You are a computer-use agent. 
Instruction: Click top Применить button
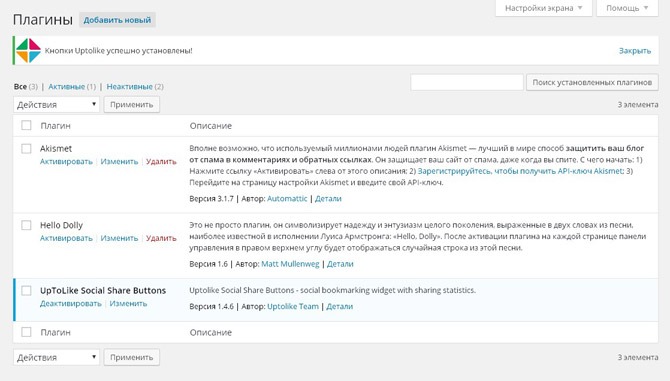tap(132, 105)
